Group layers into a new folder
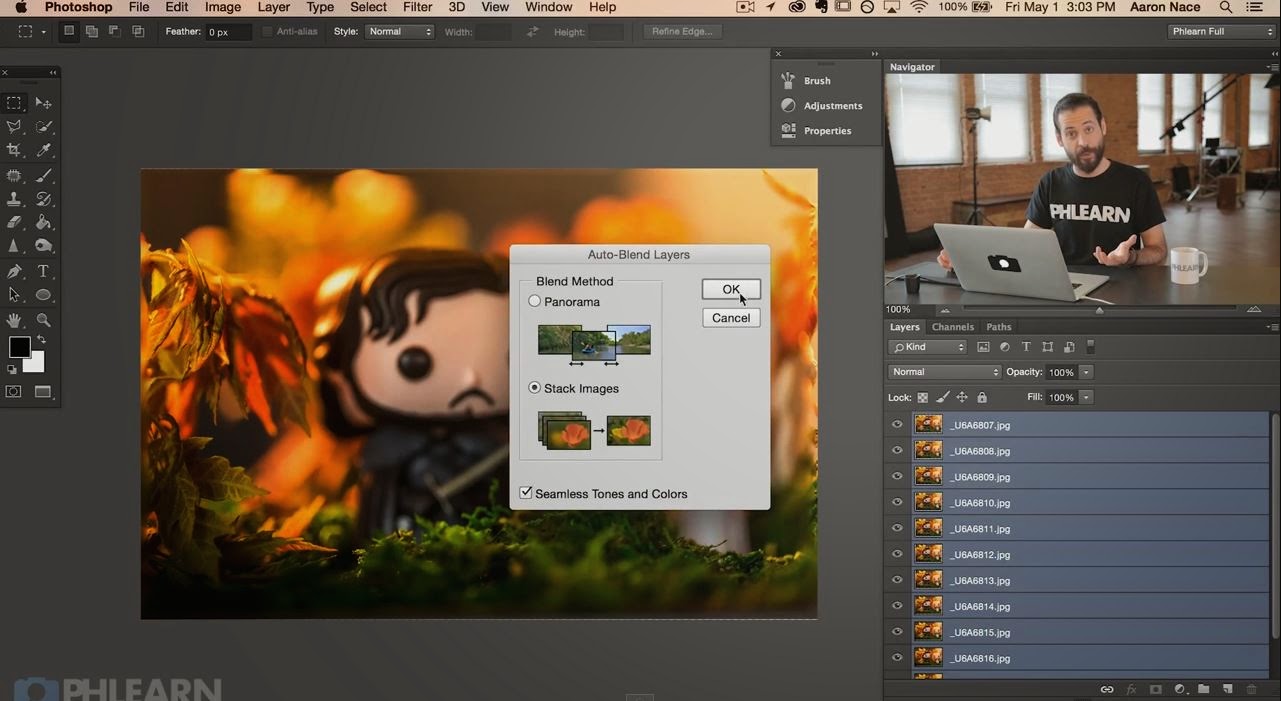This screenshot has height=701, width=1281. coord(1203,688)
